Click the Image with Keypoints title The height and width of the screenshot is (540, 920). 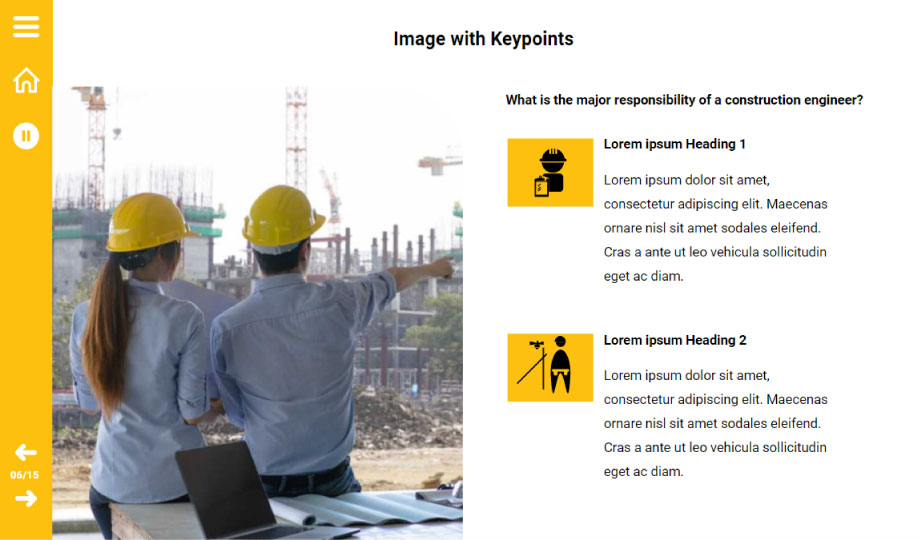click(x=483, y=39)
